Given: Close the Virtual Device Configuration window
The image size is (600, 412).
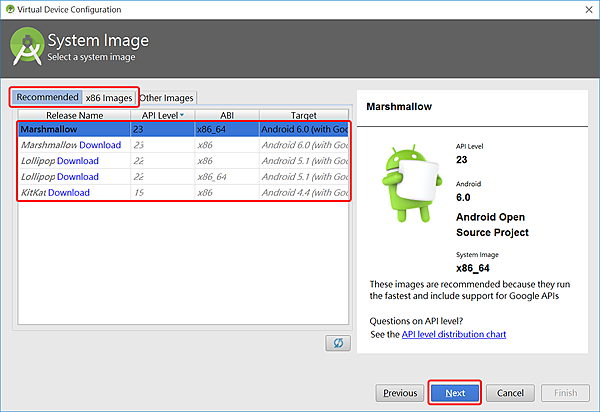Looking at the screenshot, I should pos(589,10).
